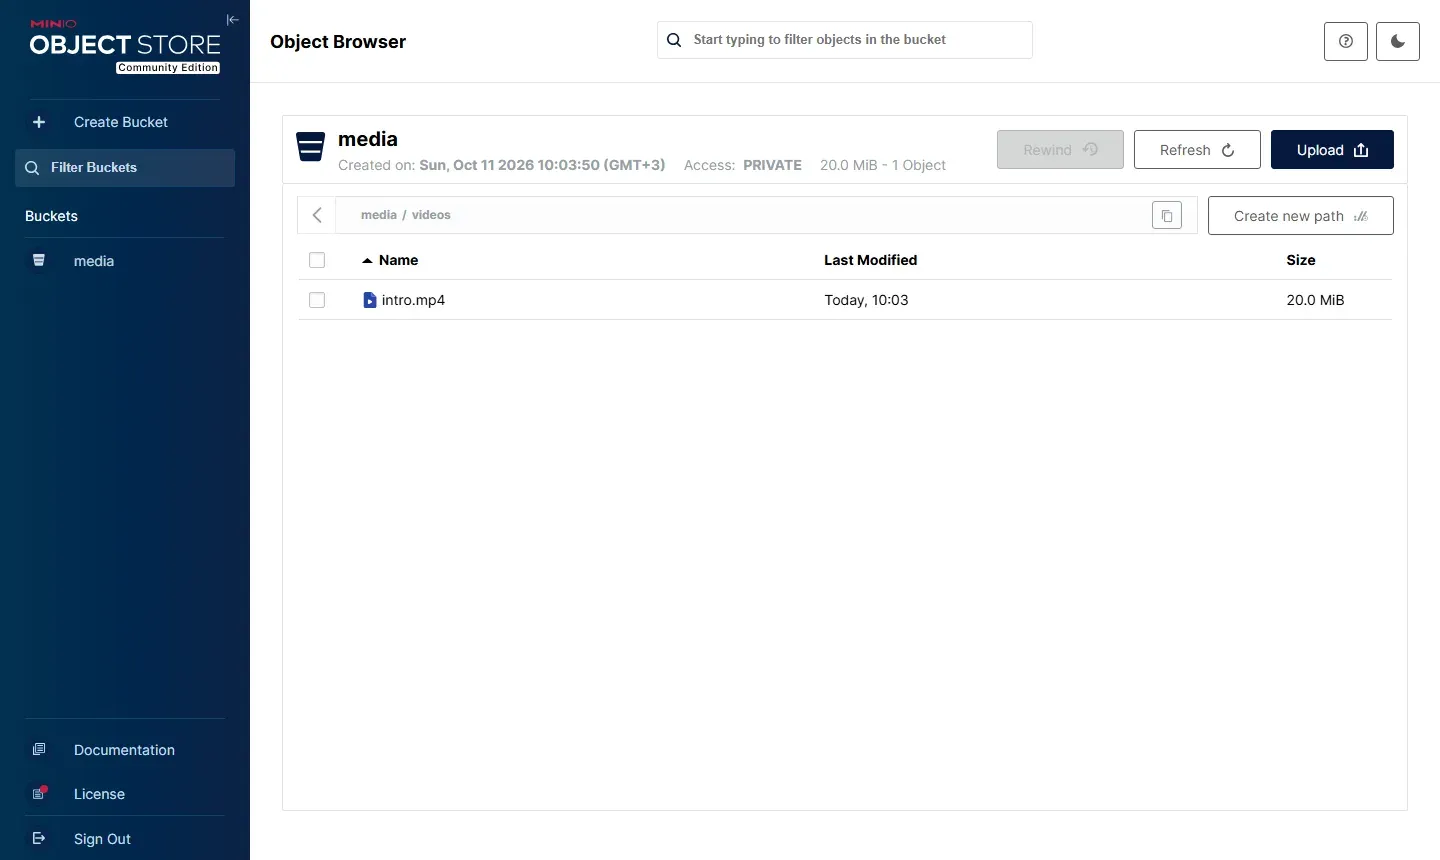Click the Upload button
This screenshot has height=860, width=1440.
click(1332, 150)
